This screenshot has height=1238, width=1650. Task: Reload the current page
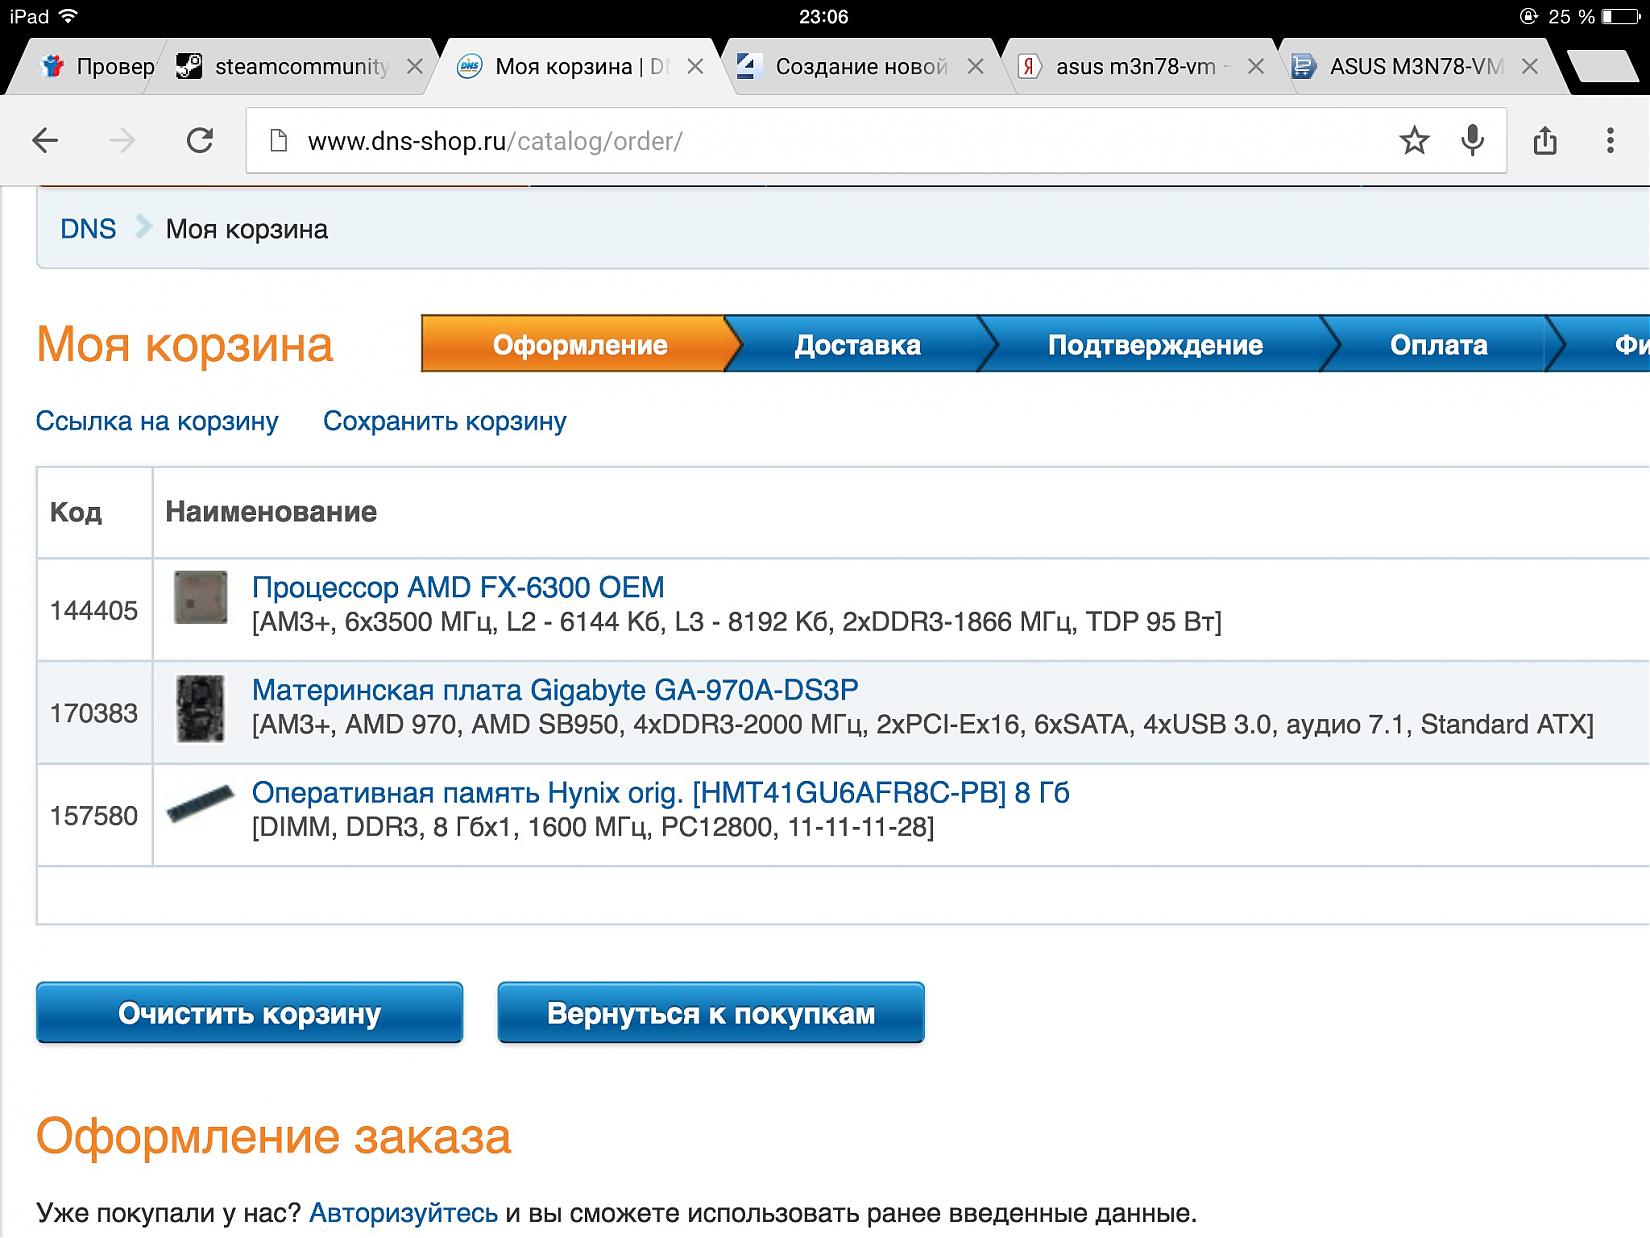[200, 141]
